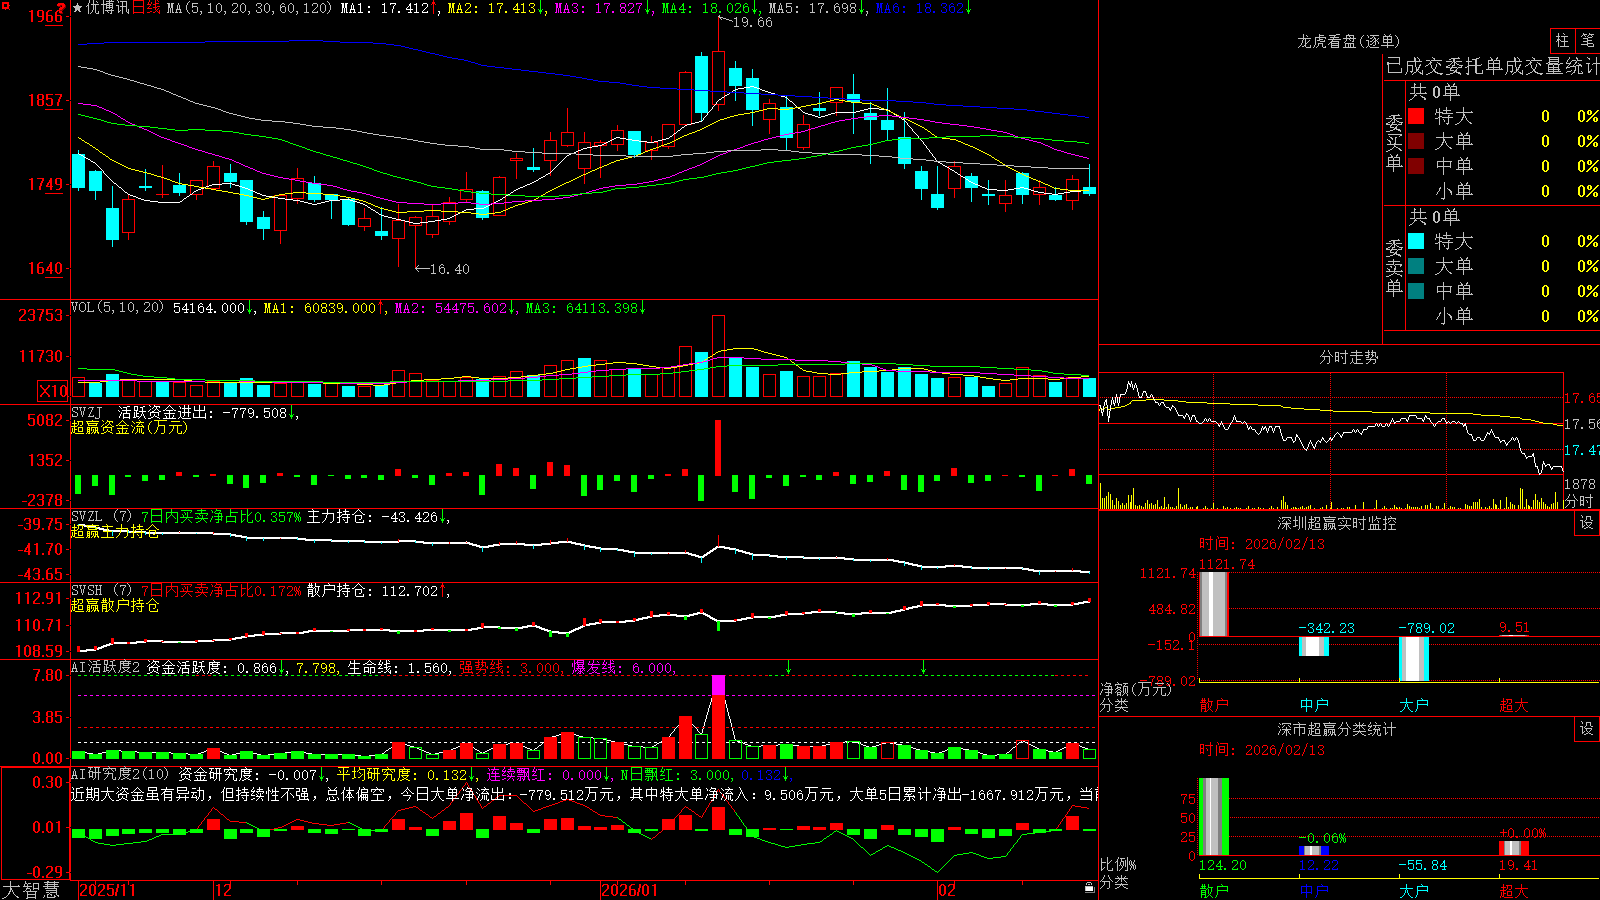Click the 1857 price axis label
This screenshot has width=1600, height=900.
[44, 100]
